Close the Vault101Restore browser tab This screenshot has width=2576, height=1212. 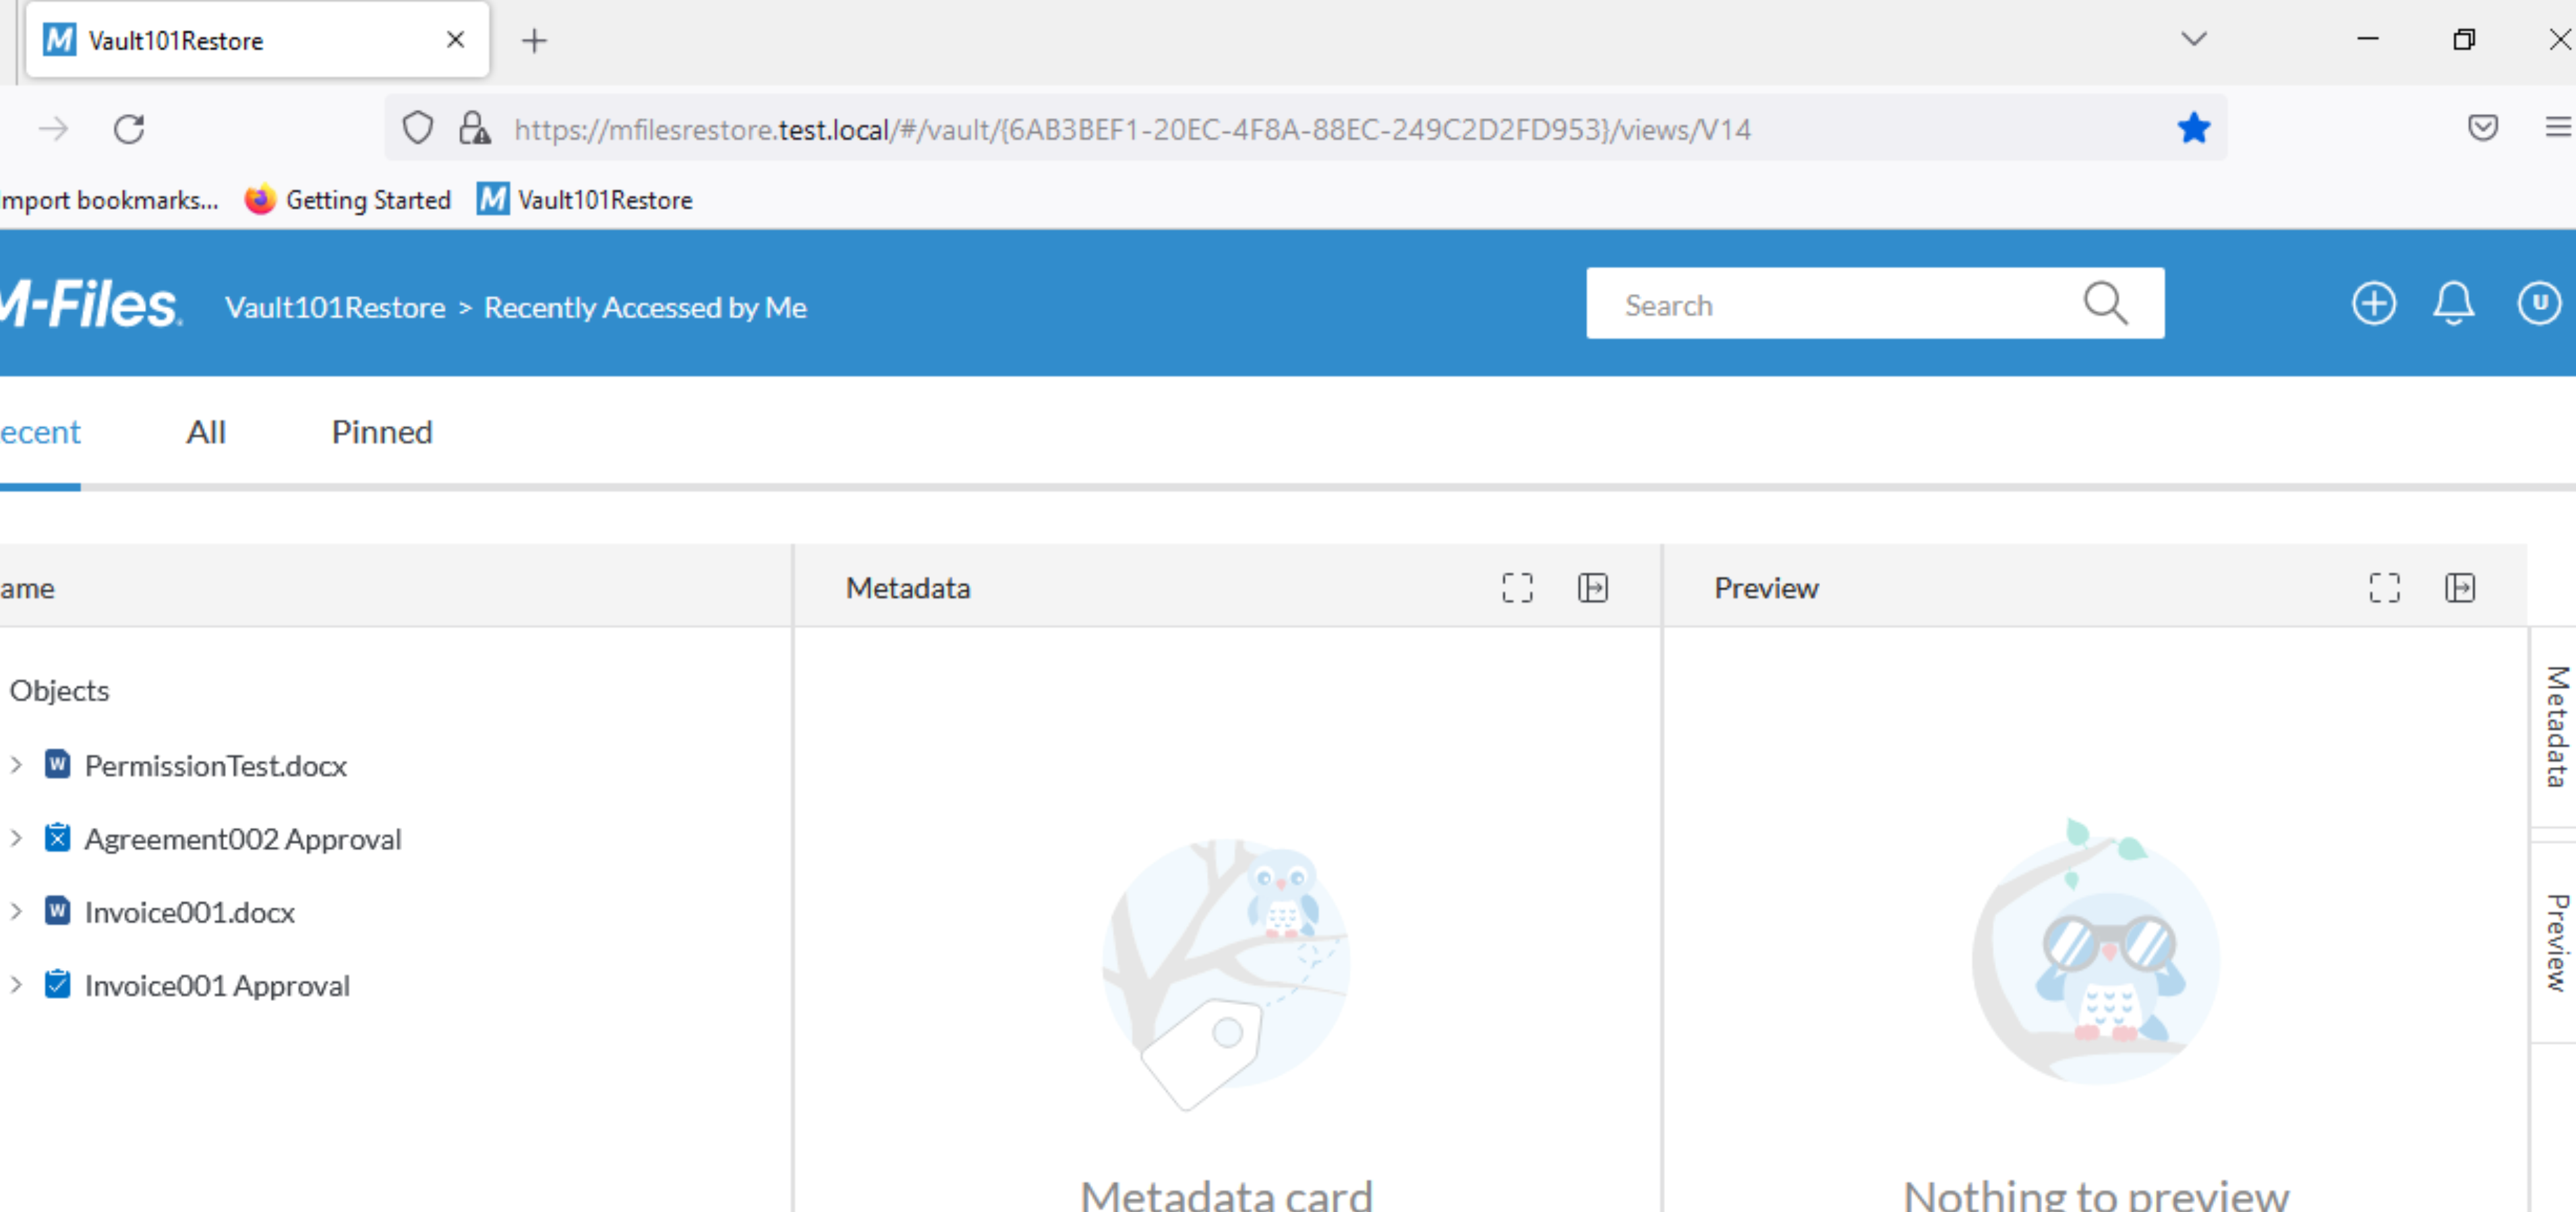455,40
